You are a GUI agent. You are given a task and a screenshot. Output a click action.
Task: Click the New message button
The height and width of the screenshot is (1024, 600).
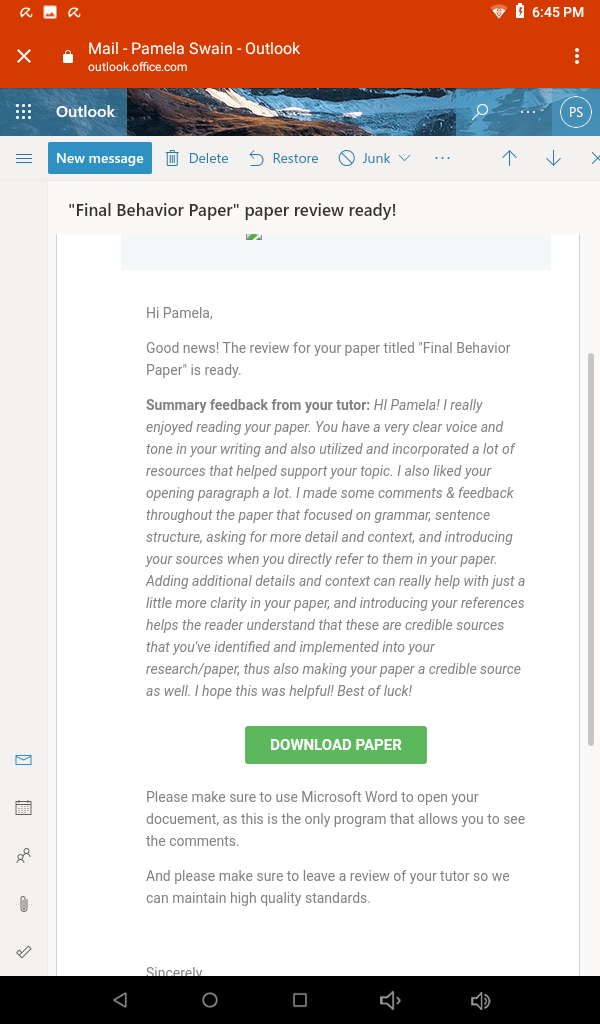(100, 158)
